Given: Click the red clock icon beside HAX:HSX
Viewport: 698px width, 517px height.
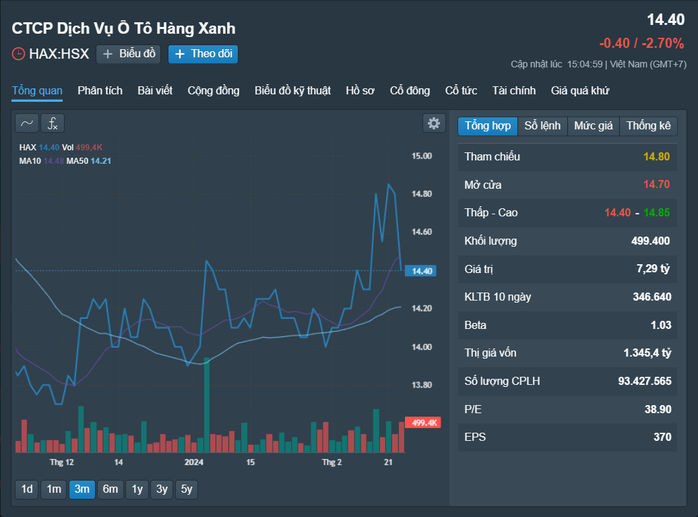Looking at the screenshot, I should [18, 54].
